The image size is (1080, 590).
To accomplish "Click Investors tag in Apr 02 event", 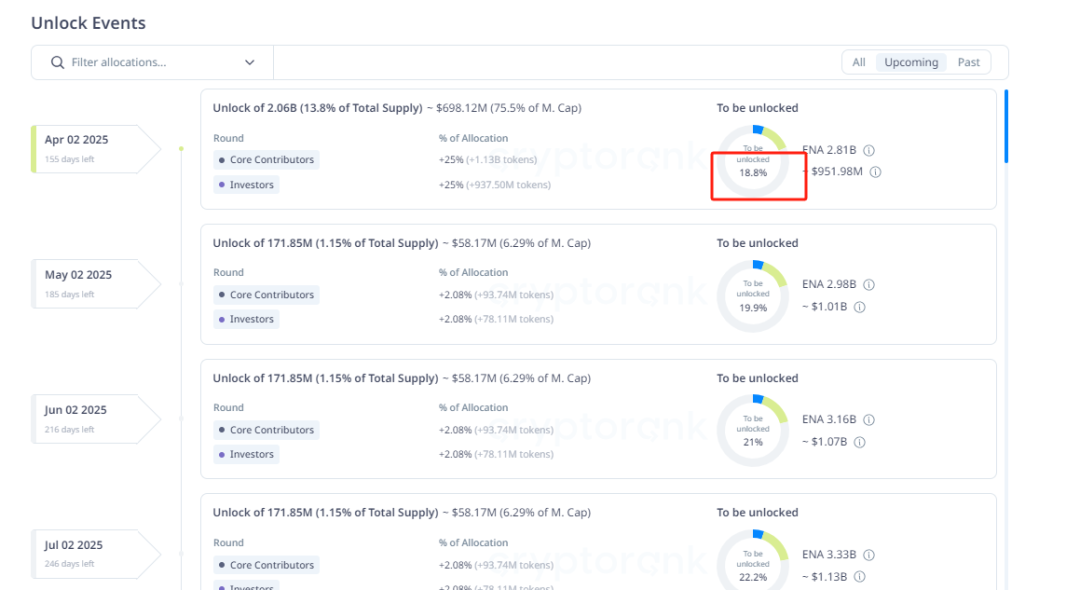I will (x=246, y=185).
